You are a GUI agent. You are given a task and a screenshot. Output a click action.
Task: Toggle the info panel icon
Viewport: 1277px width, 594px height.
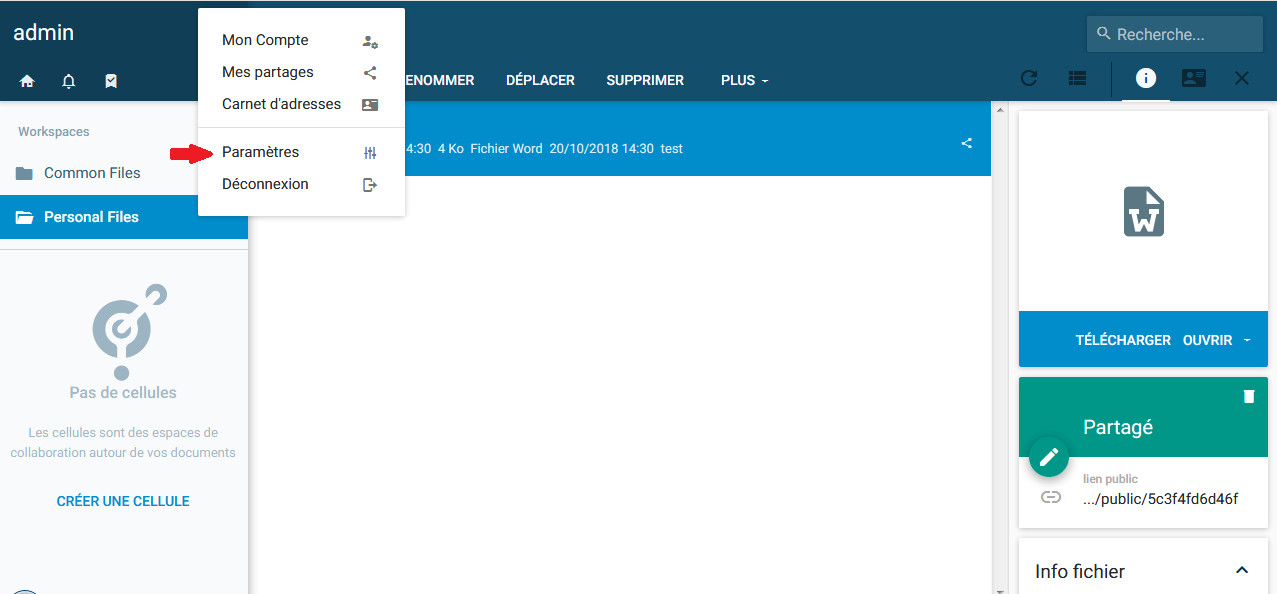coord(1146,78)
